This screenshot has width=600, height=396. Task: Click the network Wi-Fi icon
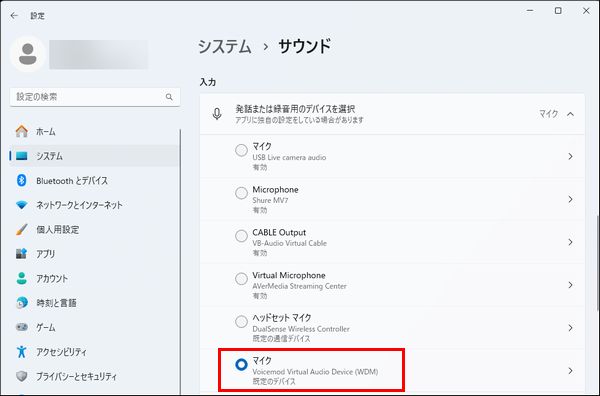(22, 205)
